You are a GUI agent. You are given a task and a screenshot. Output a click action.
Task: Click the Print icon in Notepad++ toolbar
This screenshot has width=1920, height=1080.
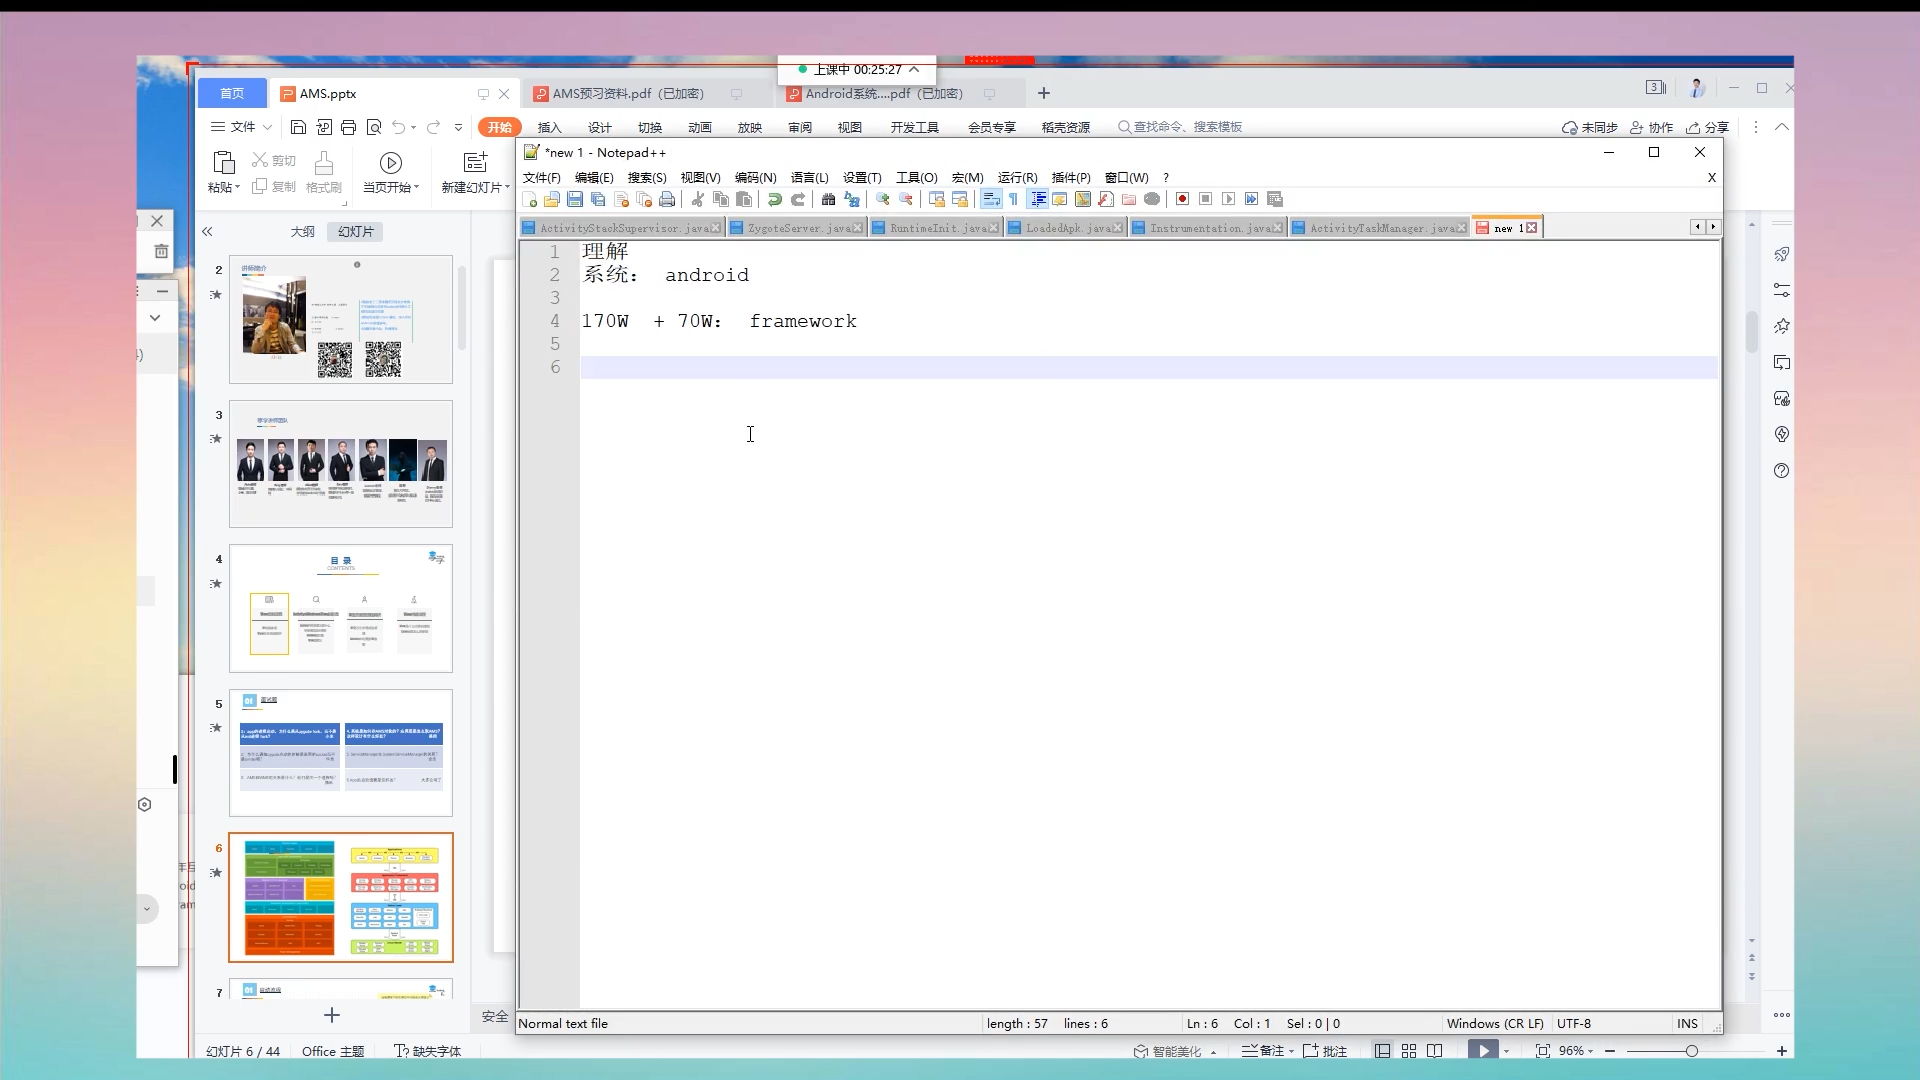click(x=667, y=199)
